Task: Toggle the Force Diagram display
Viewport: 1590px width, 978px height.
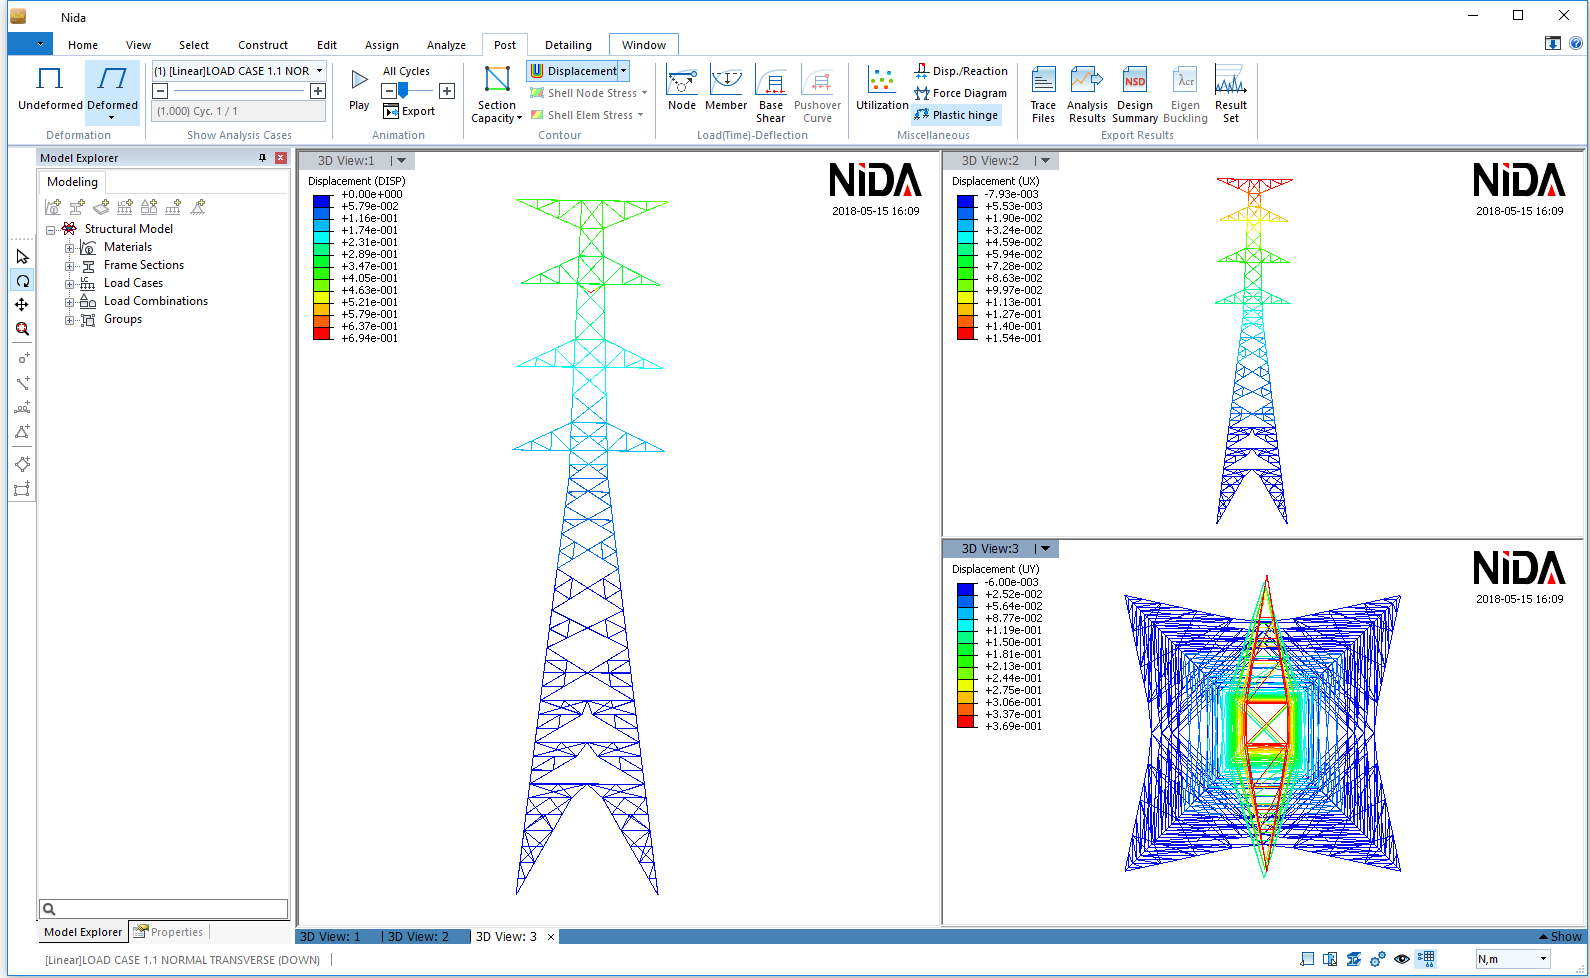Action: 960,93
